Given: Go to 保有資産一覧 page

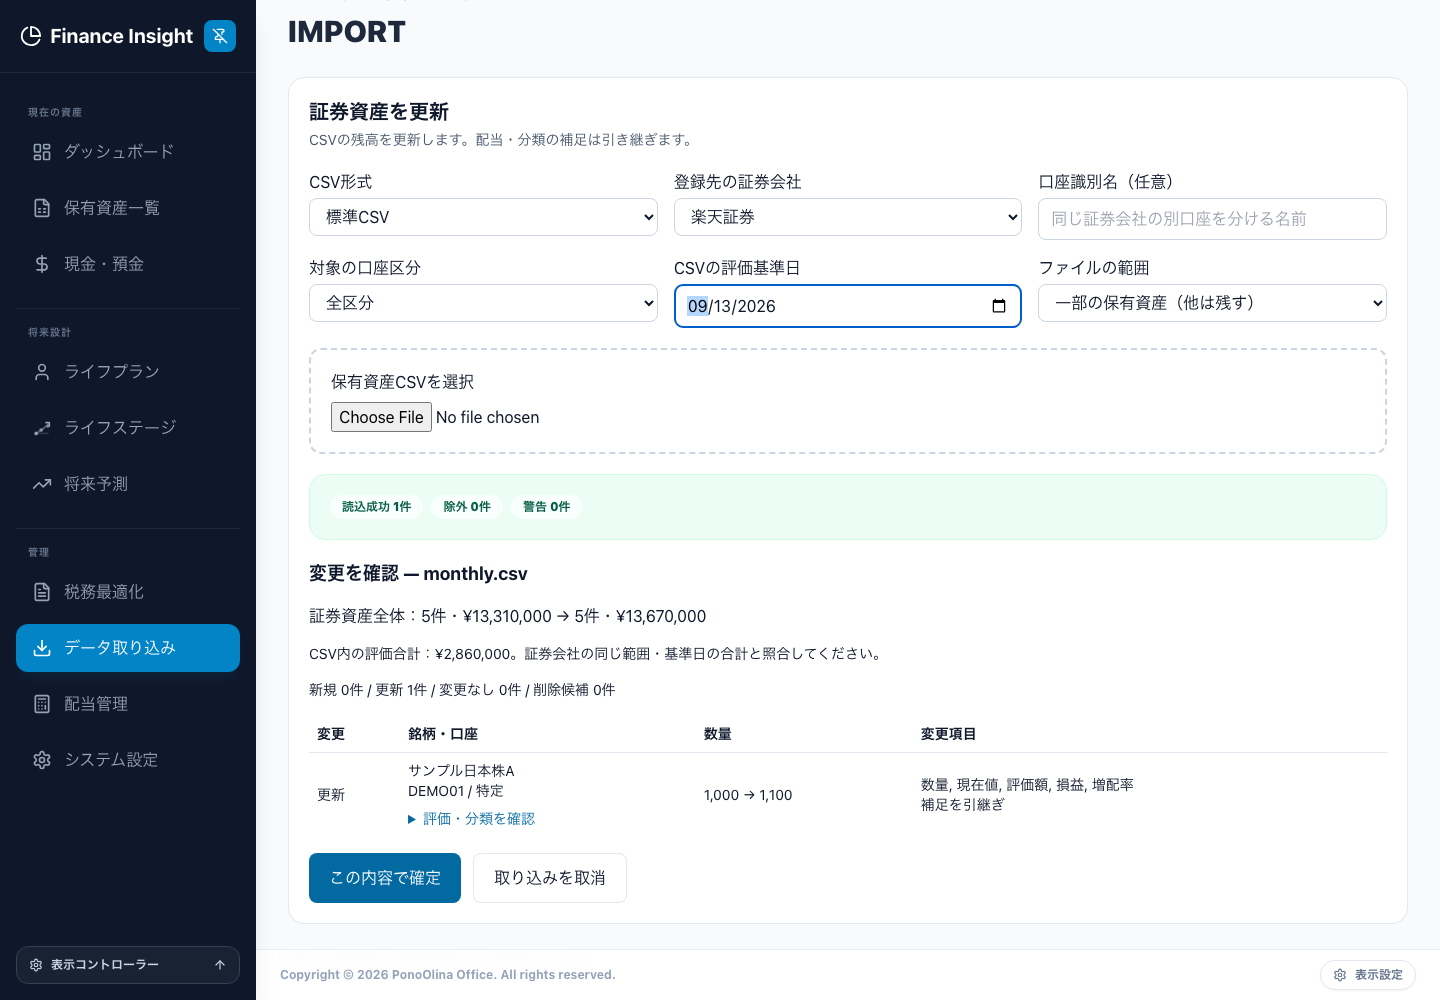Looking at the screenshot, I should [x=128, y=208].
